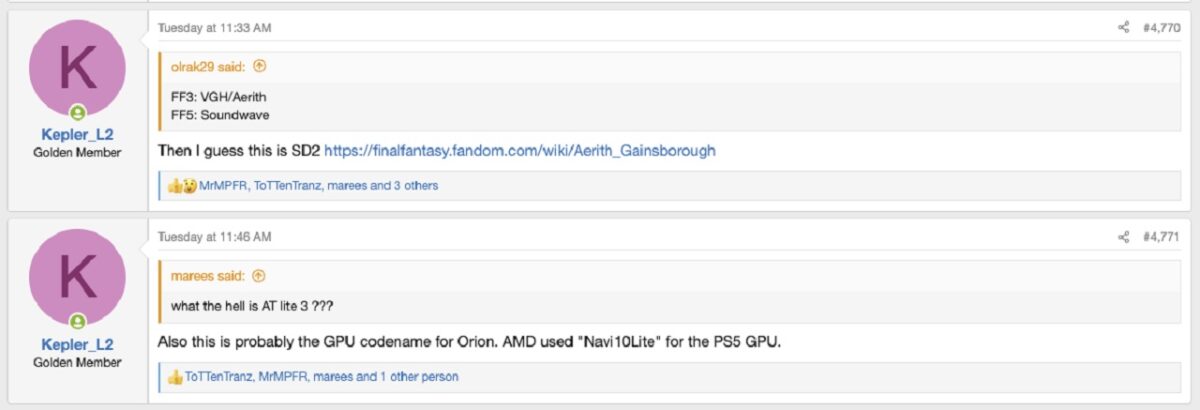
Task: Open post number #4,770 permalink
Action: [x=1161, y=28]
